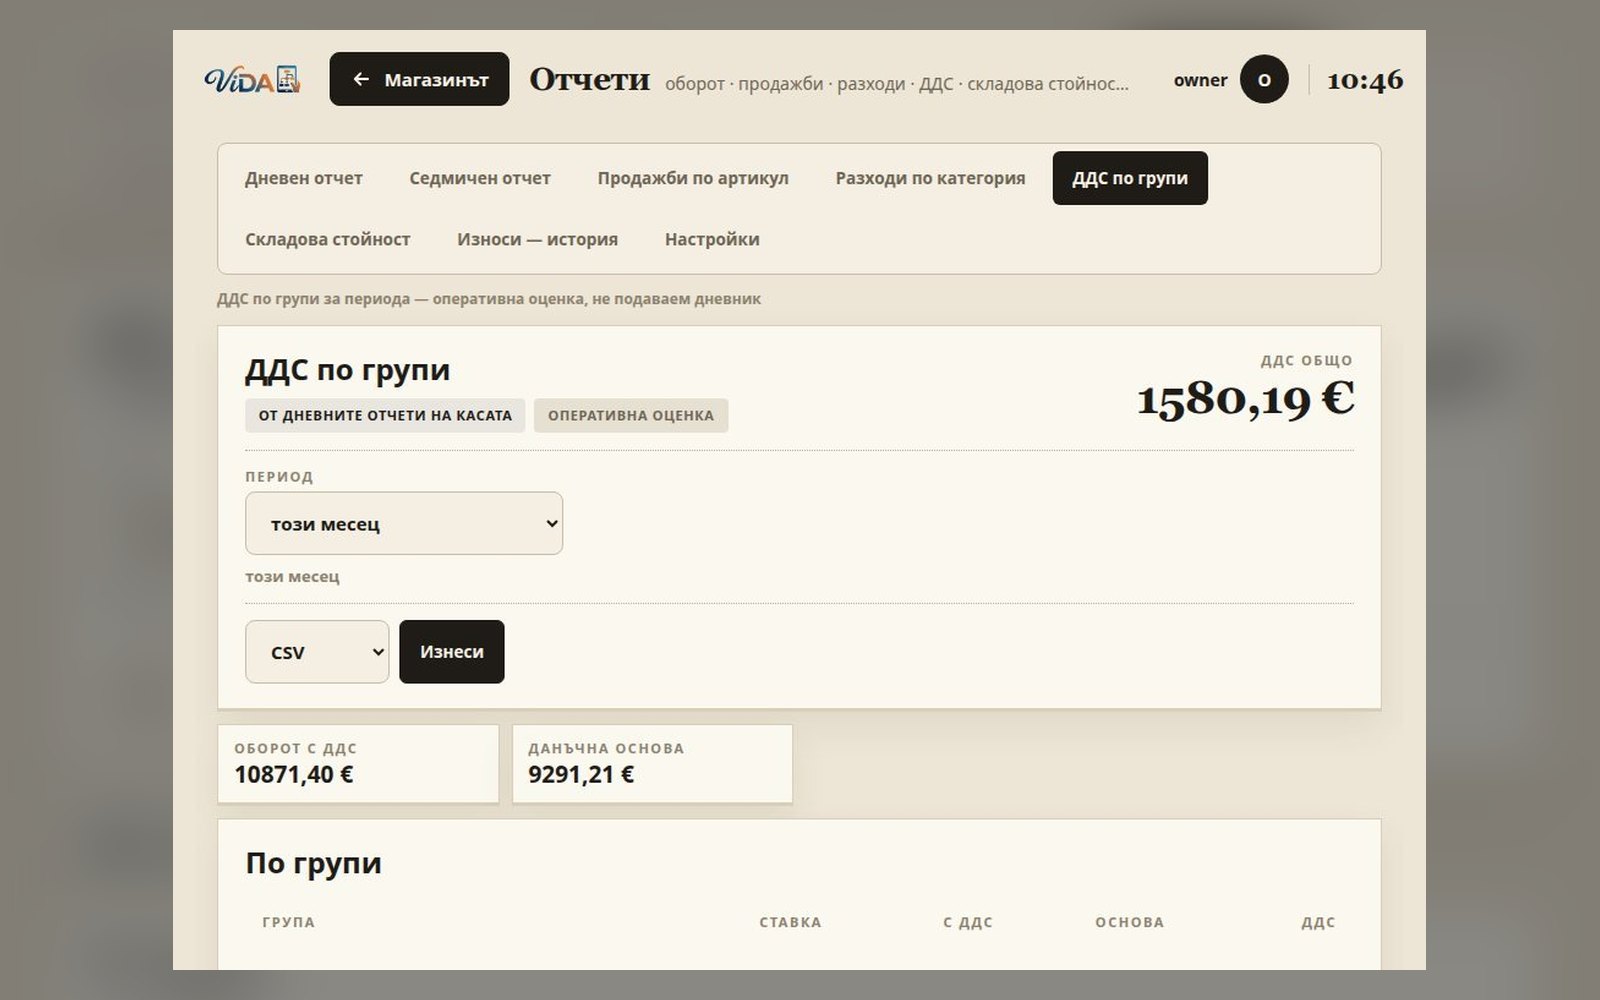Image resolution: width=1600 pixels, height=1000 pixels.
Task: Click the Група column header
Action: pos(289,922)
